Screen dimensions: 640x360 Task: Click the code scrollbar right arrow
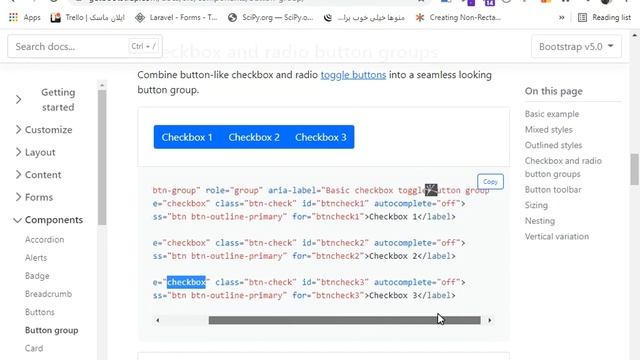tap(489, 320)
